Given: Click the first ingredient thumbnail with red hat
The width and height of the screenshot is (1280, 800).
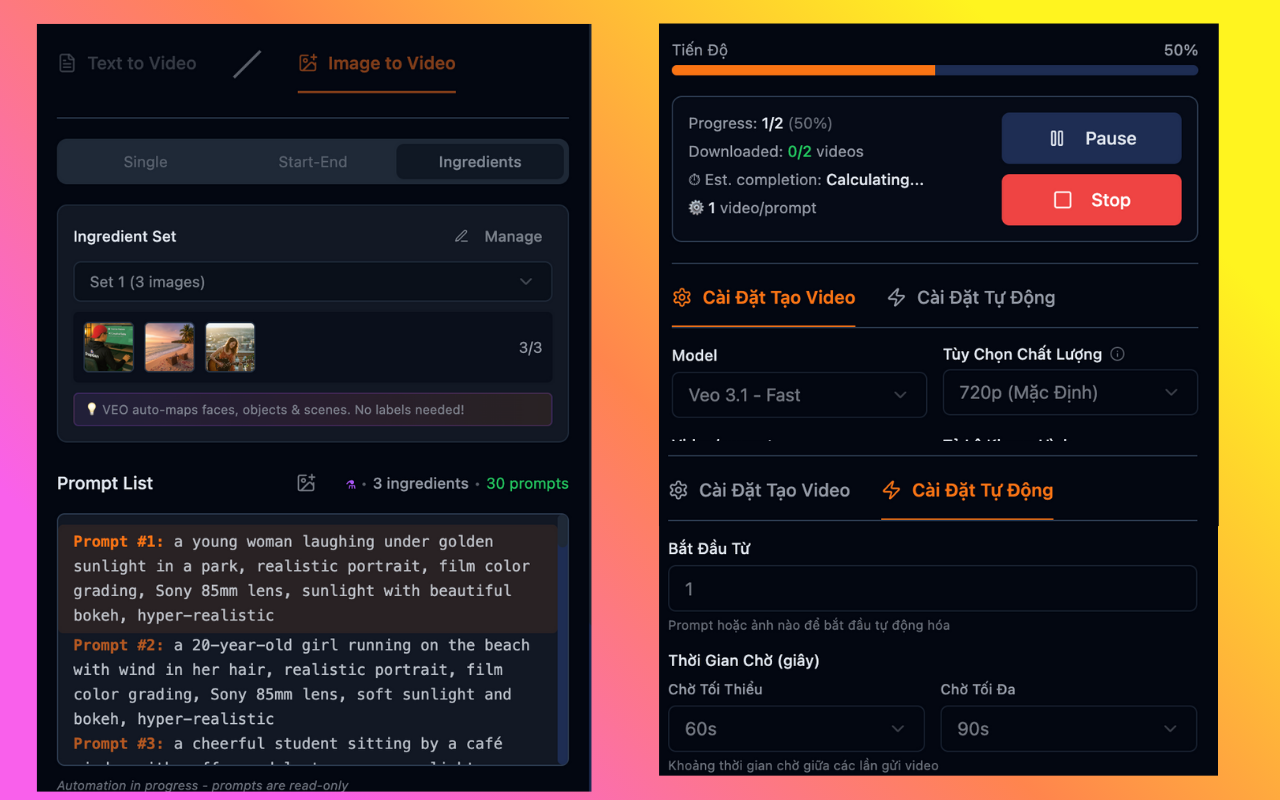Looking at the screenshot, I should pyautogui.click(x=109, y=347).
